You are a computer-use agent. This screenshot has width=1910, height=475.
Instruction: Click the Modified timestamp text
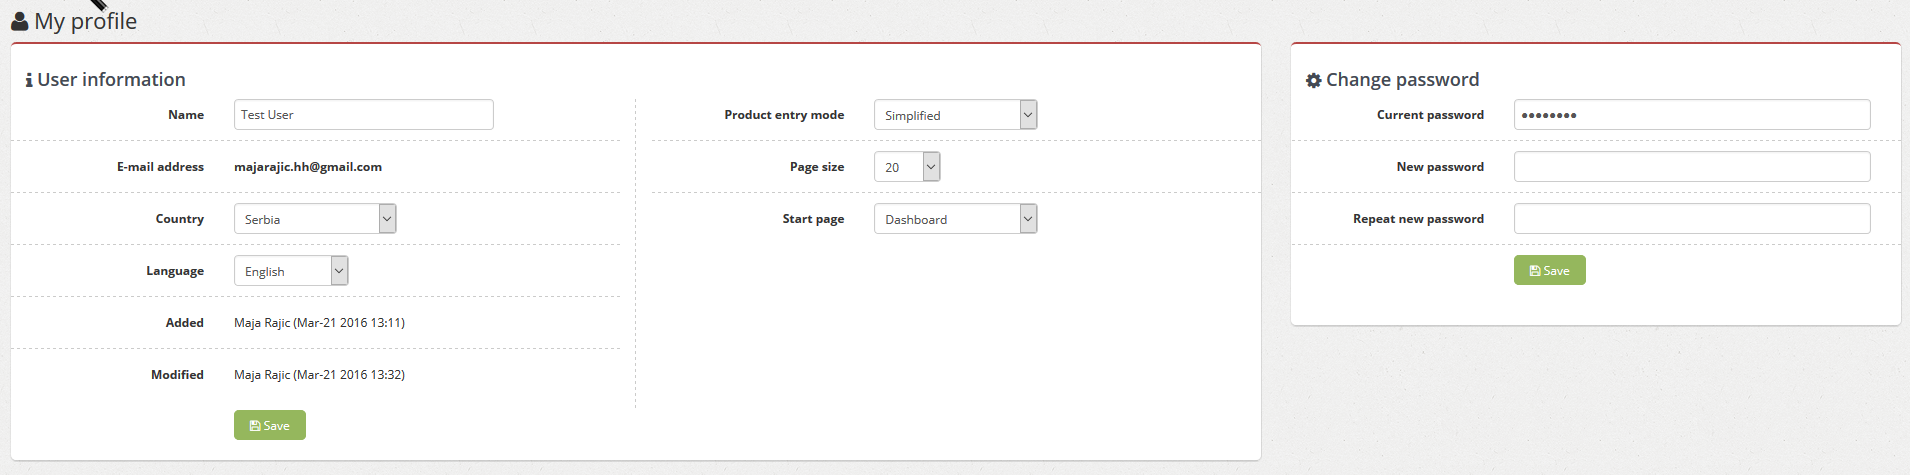point(319,375)
